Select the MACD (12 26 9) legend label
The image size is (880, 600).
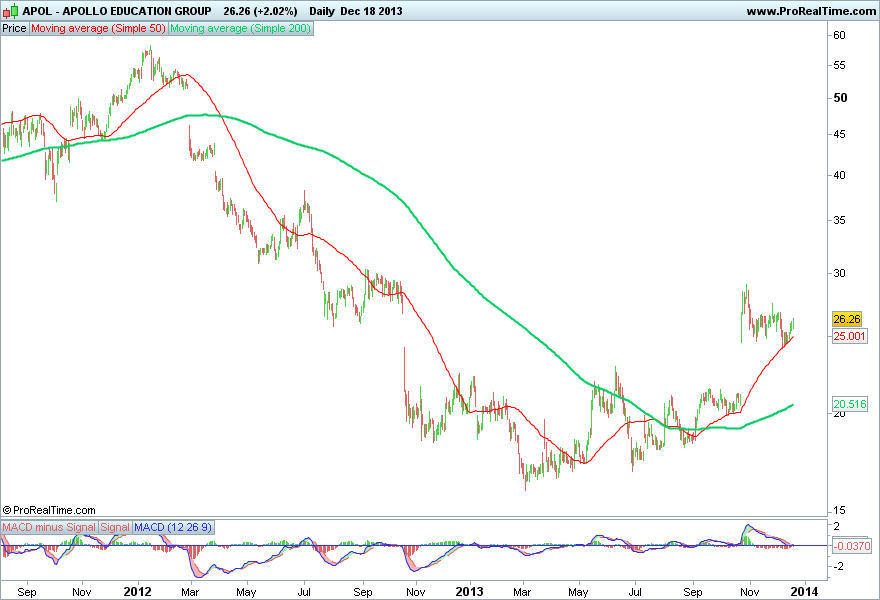coord(173,527)
